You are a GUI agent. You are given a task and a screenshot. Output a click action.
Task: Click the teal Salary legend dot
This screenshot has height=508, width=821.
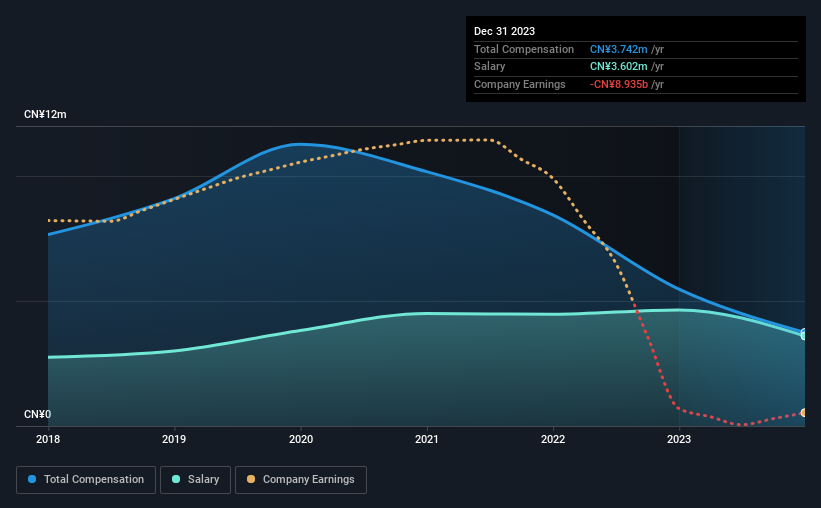coord(176,479)
